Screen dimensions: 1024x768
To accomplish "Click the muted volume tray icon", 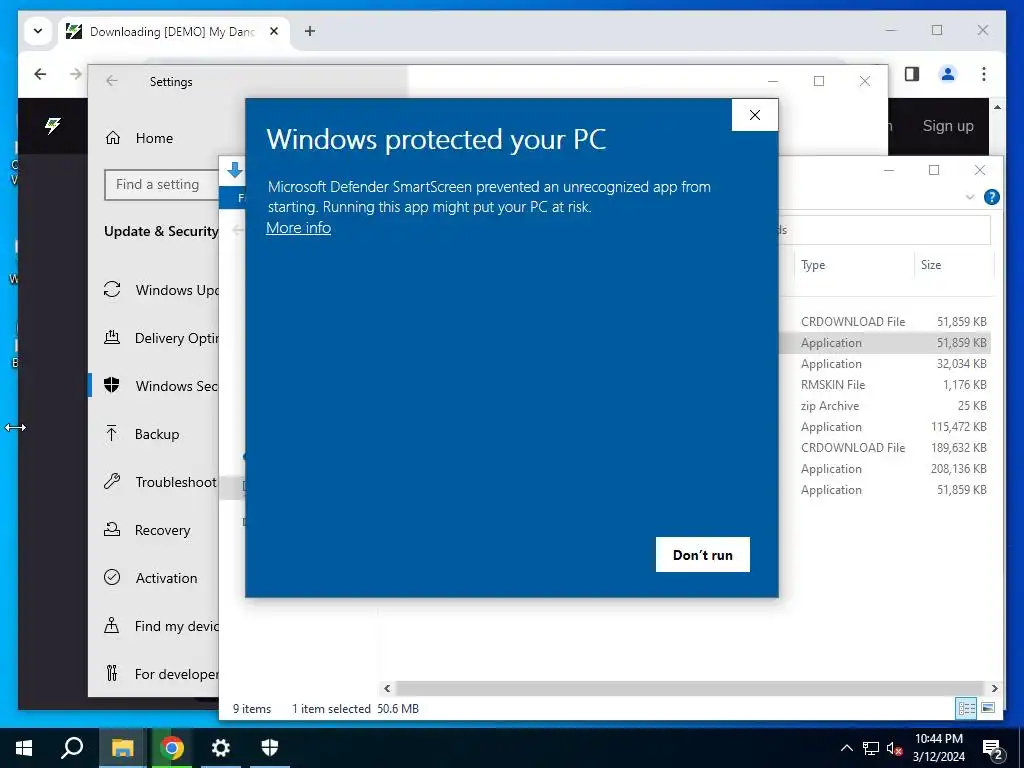I will click(894, 748).
